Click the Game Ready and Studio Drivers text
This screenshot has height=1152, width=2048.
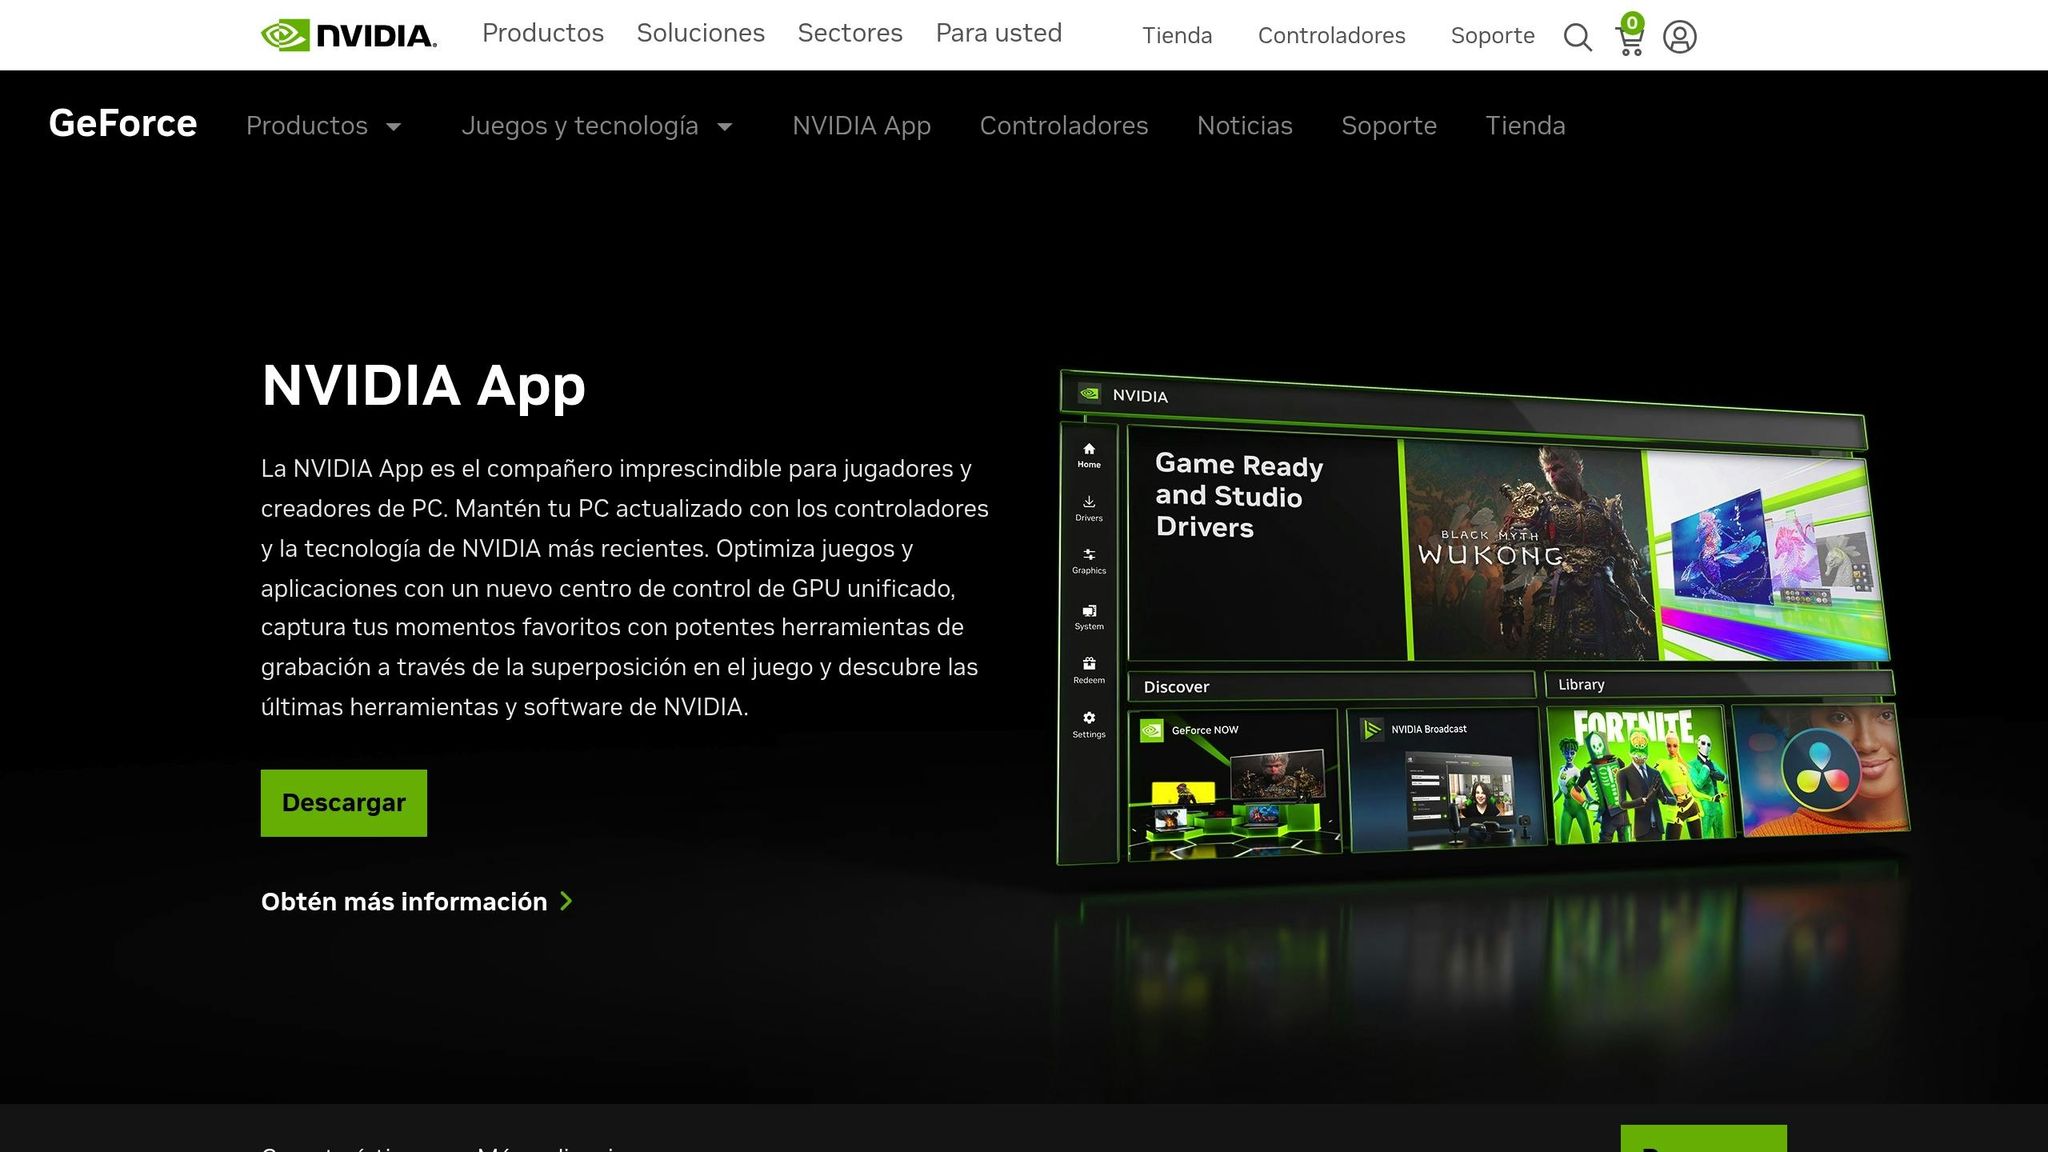pyautogui.click(x=1239, y=496)
